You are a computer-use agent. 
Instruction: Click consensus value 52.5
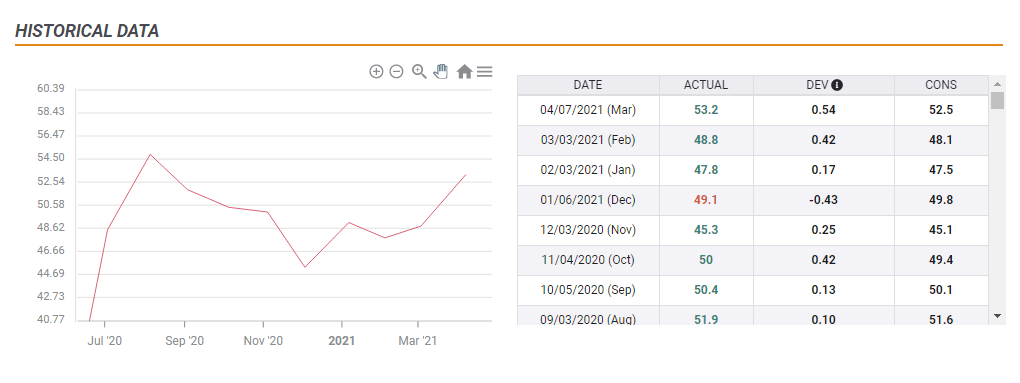[x=941, y=110]
